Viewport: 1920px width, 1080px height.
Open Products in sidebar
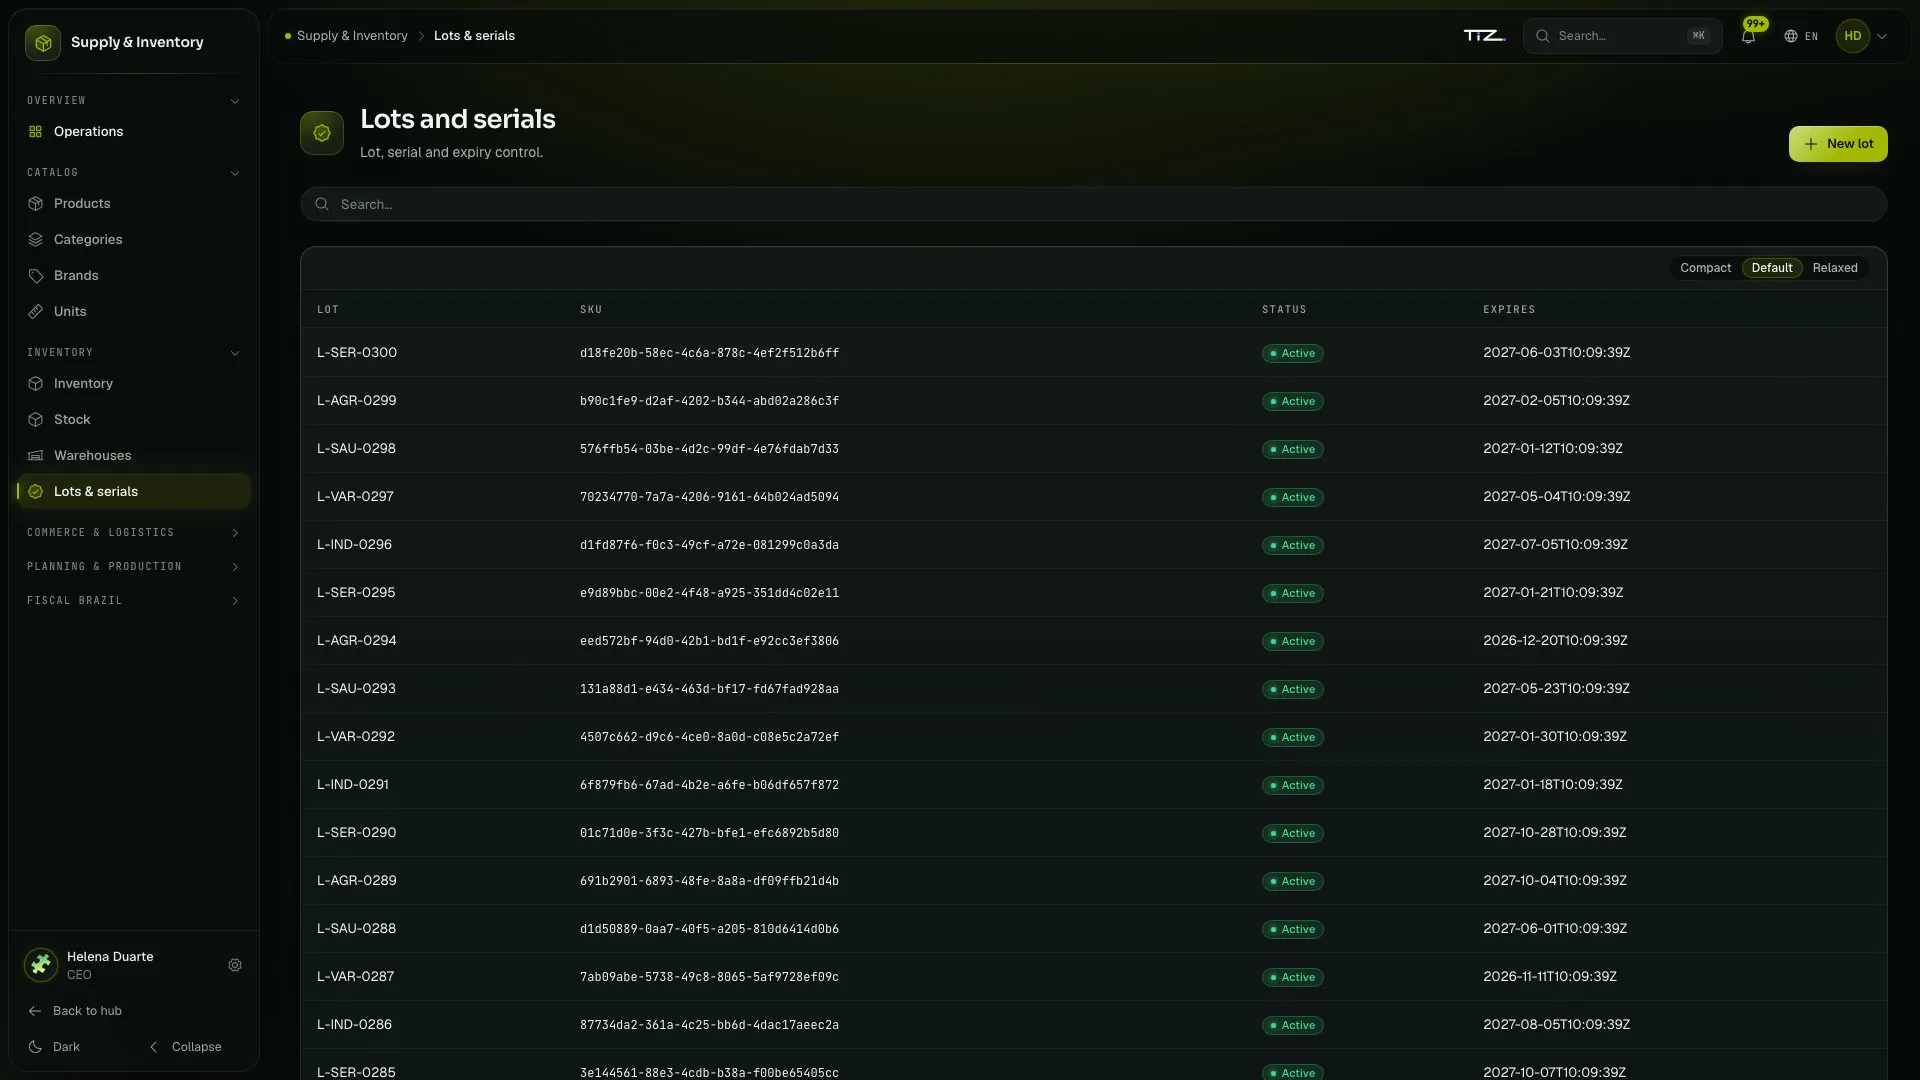click(134, 204)
